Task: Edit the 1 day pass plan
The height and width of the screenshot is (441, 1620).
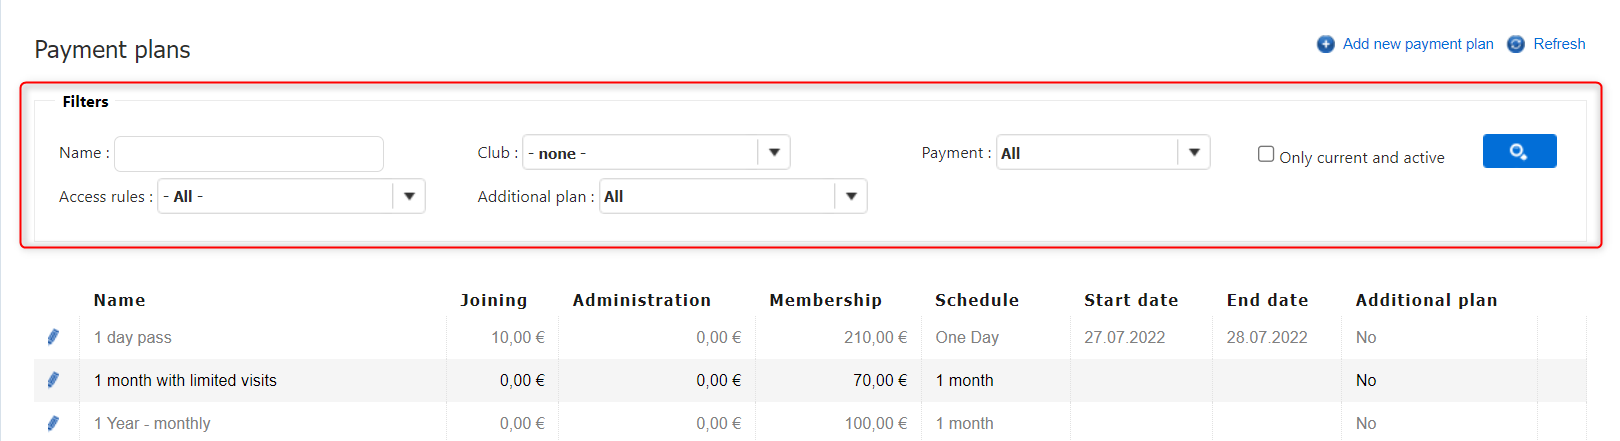Action: click(53, 337)
